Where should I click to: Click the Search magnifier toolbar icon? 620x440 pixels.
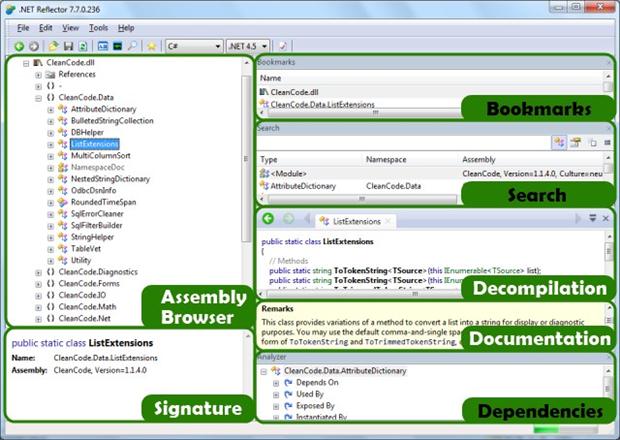[132, 46]
